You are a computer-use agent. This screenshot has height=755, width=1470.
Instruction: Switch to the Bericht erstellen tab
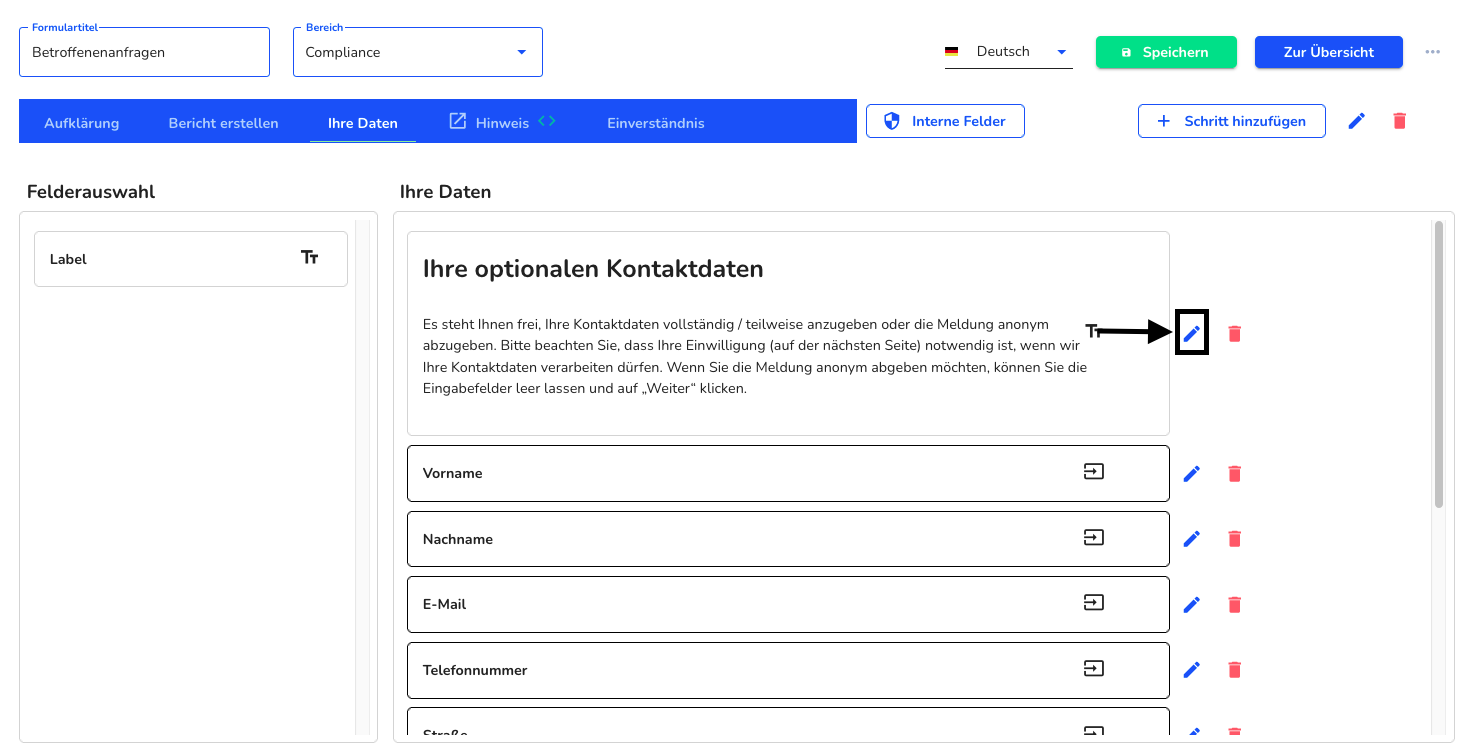[223, 123]
